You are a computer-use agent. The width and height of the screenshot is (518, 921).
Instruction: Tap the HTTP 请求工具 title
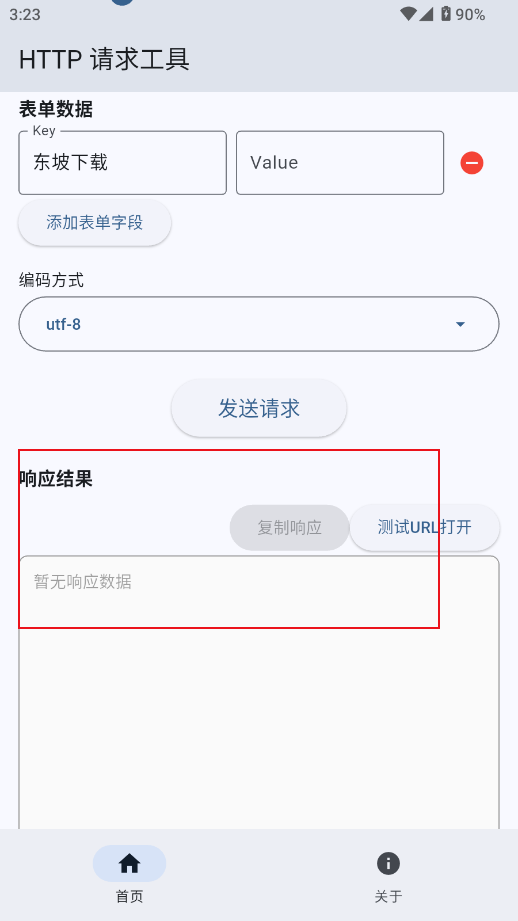pyautogui.click(x=104, y=60)
